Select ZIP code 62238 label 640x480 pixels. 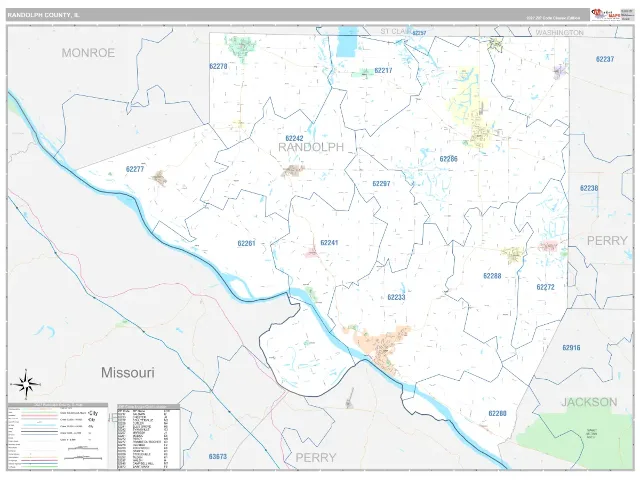589,188
